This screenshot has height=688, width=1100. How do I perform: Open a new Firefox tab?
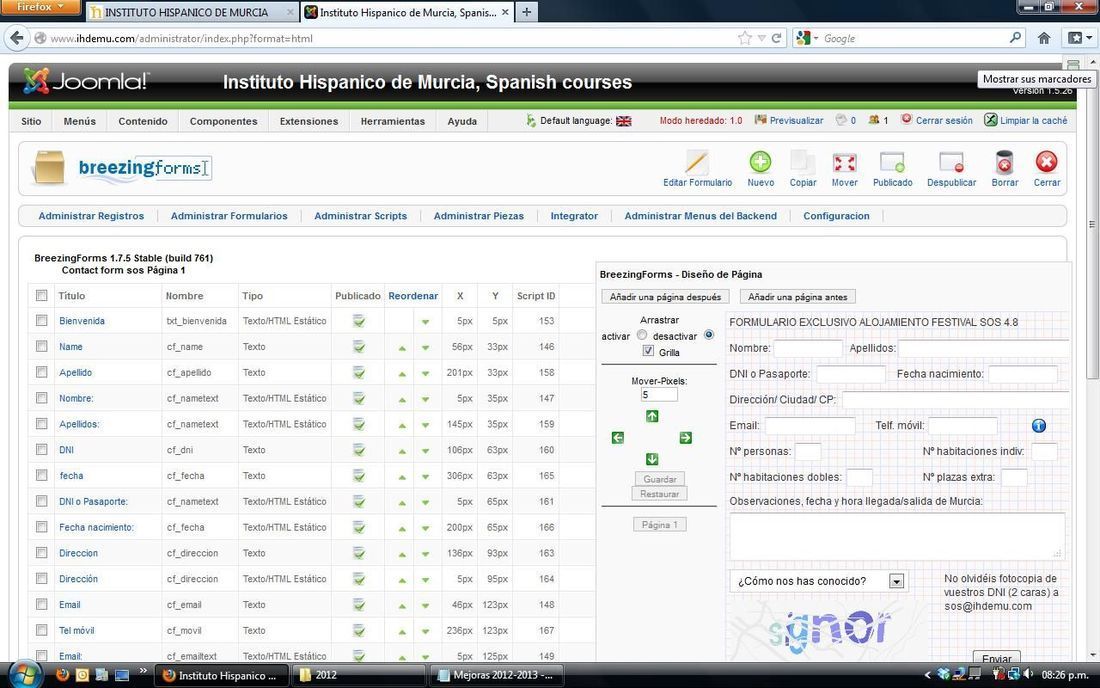526,12
